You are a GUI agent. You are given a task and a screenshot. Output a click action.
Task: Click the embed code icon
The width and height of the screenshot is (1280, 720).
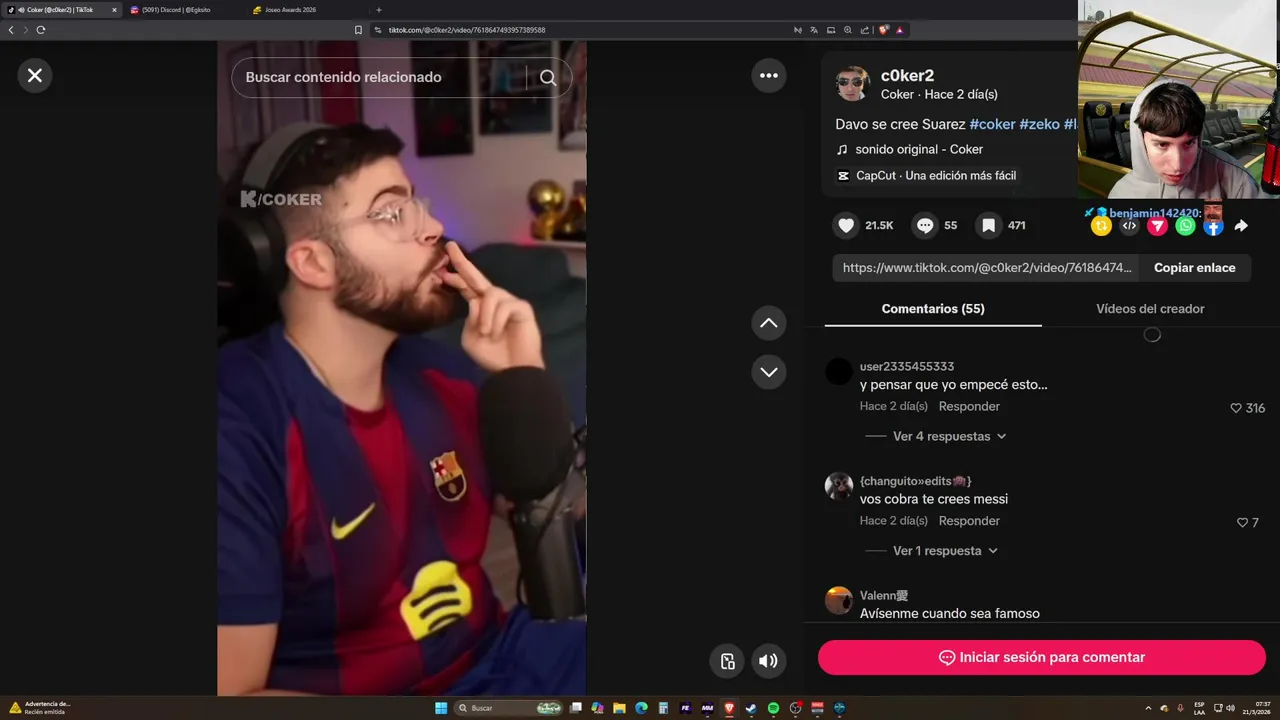point(1129,226)
